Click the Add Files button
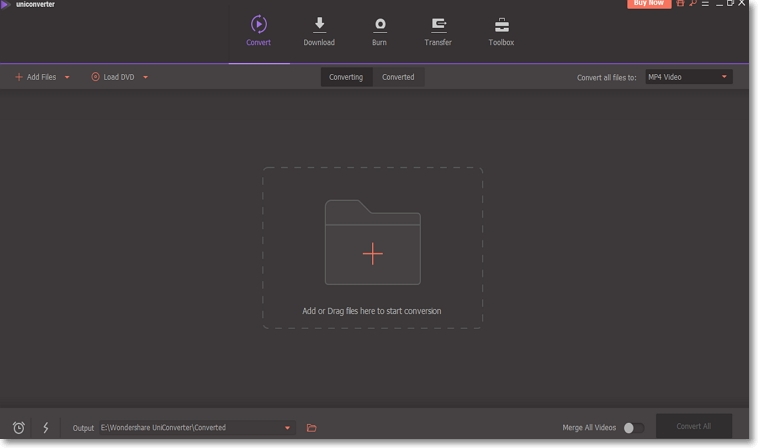This screenshot has width=758, height=448. click(x=36, y=77)
